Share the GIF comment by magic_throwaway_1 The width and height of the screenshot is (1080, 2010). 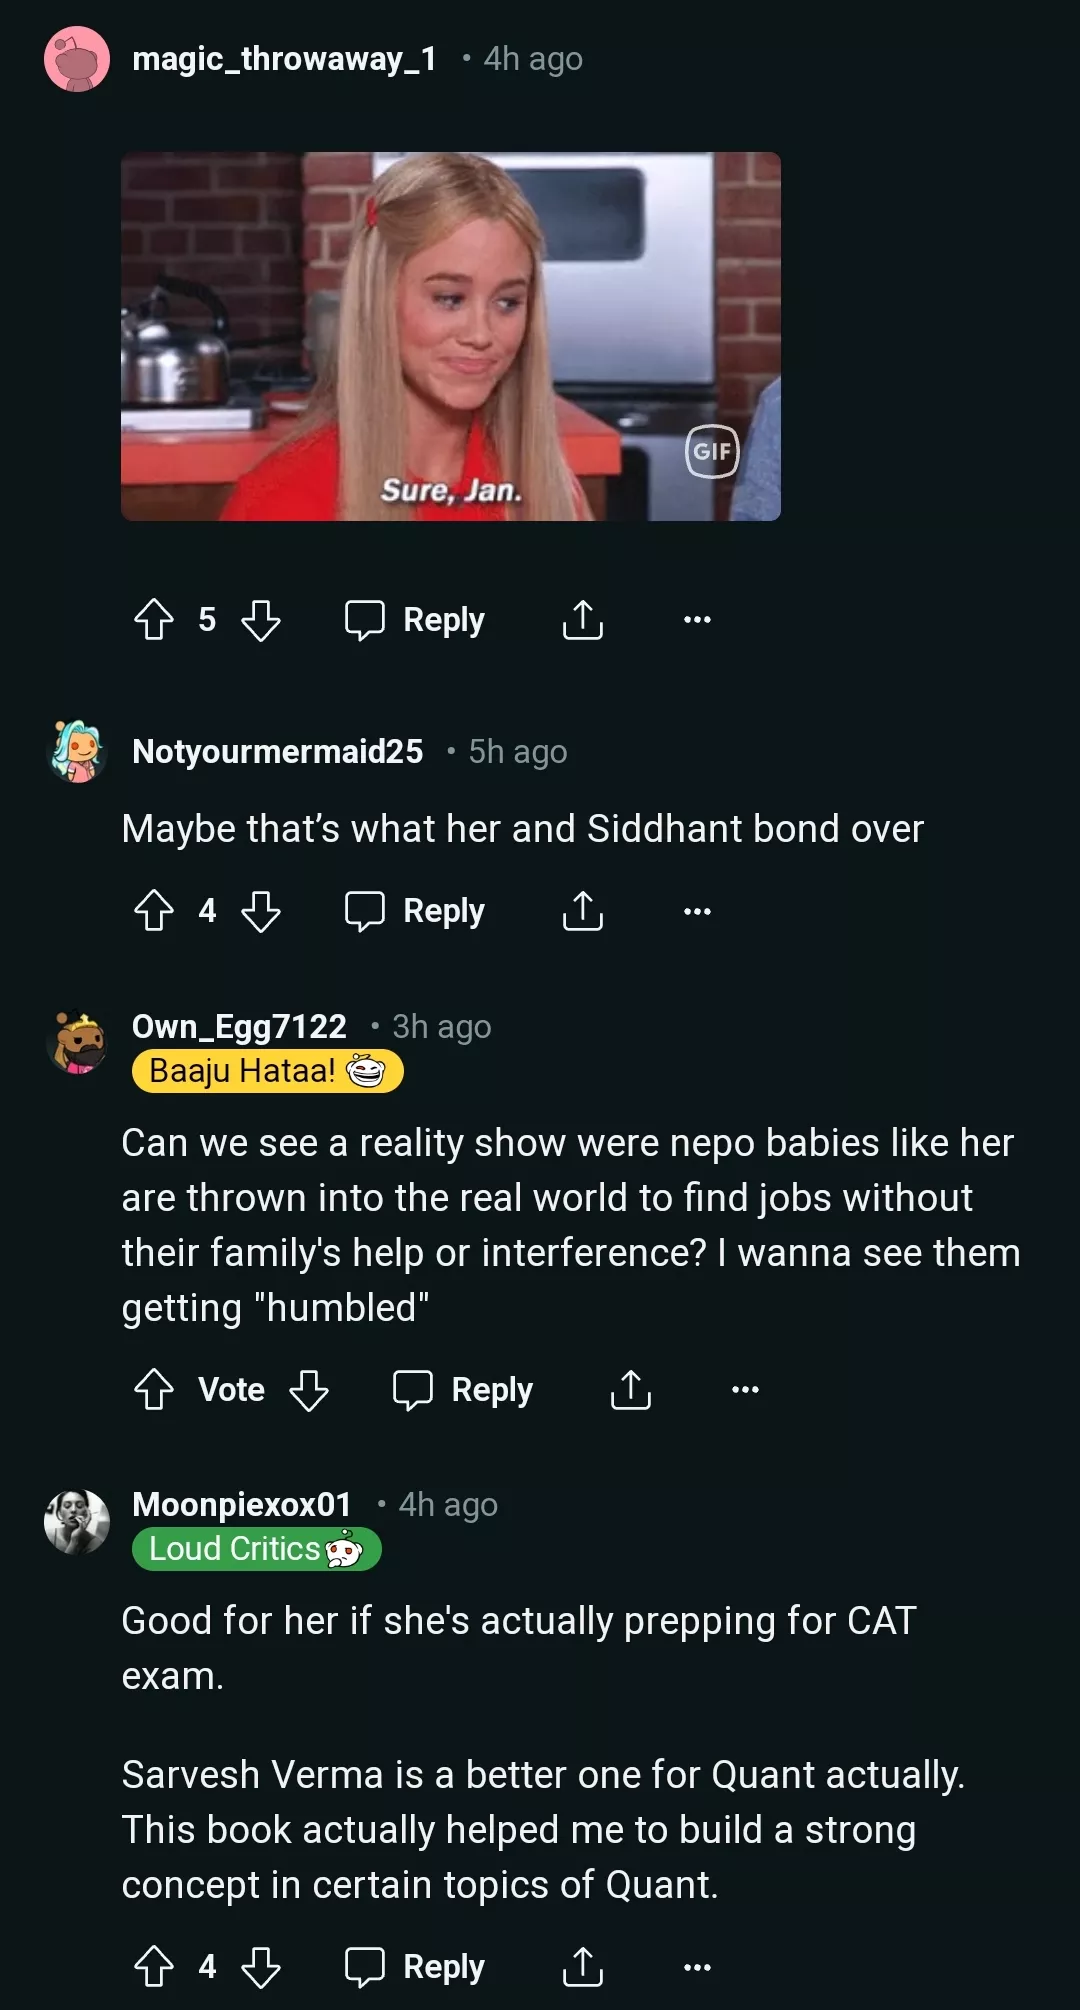tap(583, 620)
